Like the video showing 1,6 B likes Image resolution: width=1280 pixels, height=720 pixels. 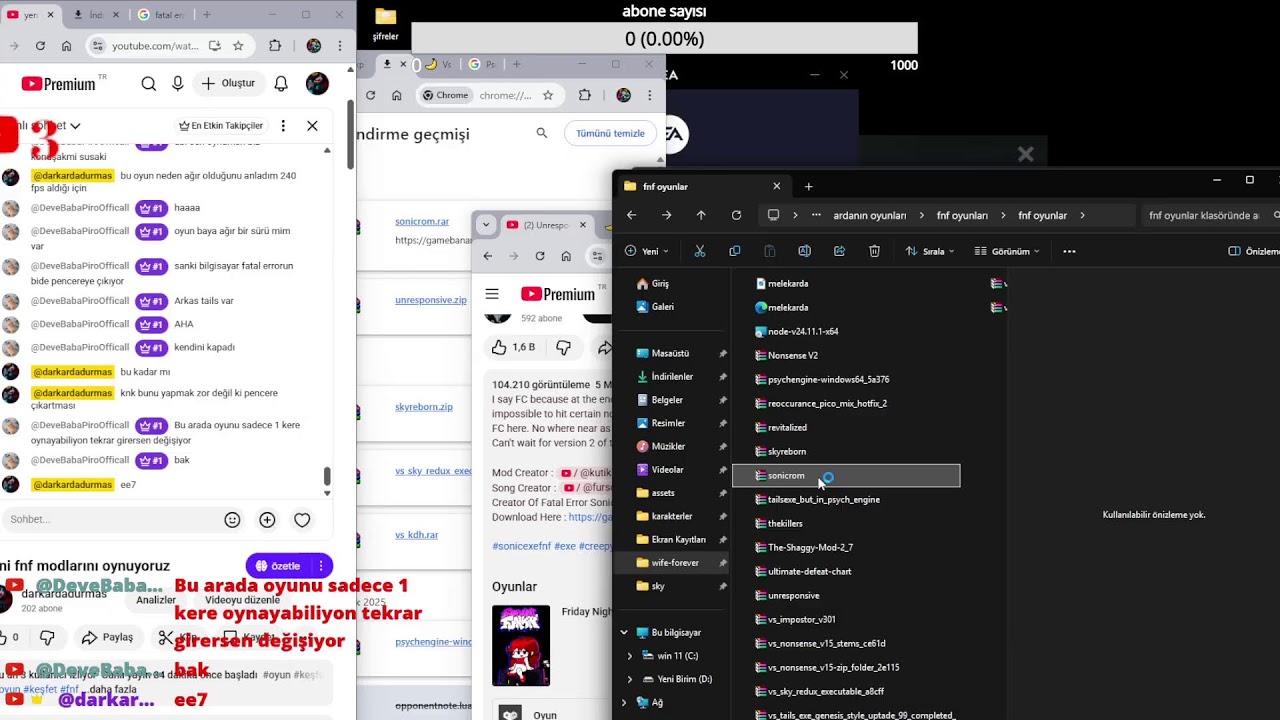pyautogui.click(x=513, y=347)
